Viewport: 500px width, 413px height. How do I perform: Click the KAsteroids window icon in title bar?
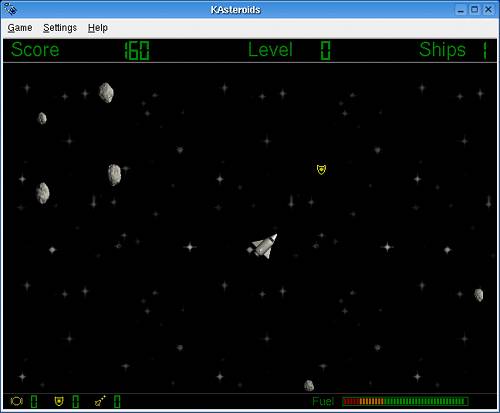(x=10, y=9)
